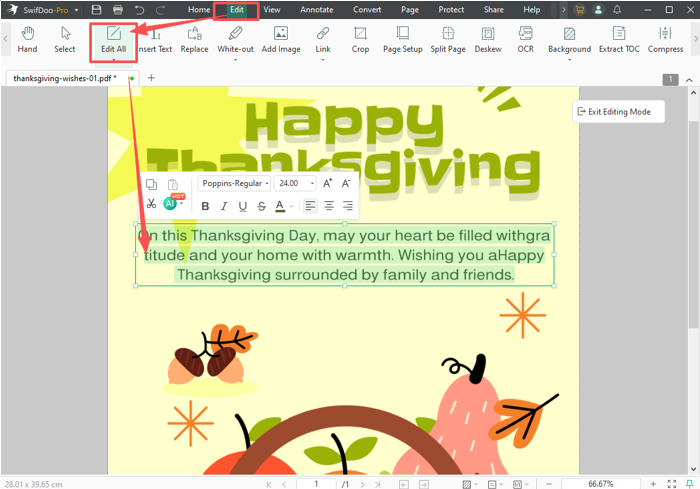Add a new document tab
The image size is (700, 489).
point(151,78)
